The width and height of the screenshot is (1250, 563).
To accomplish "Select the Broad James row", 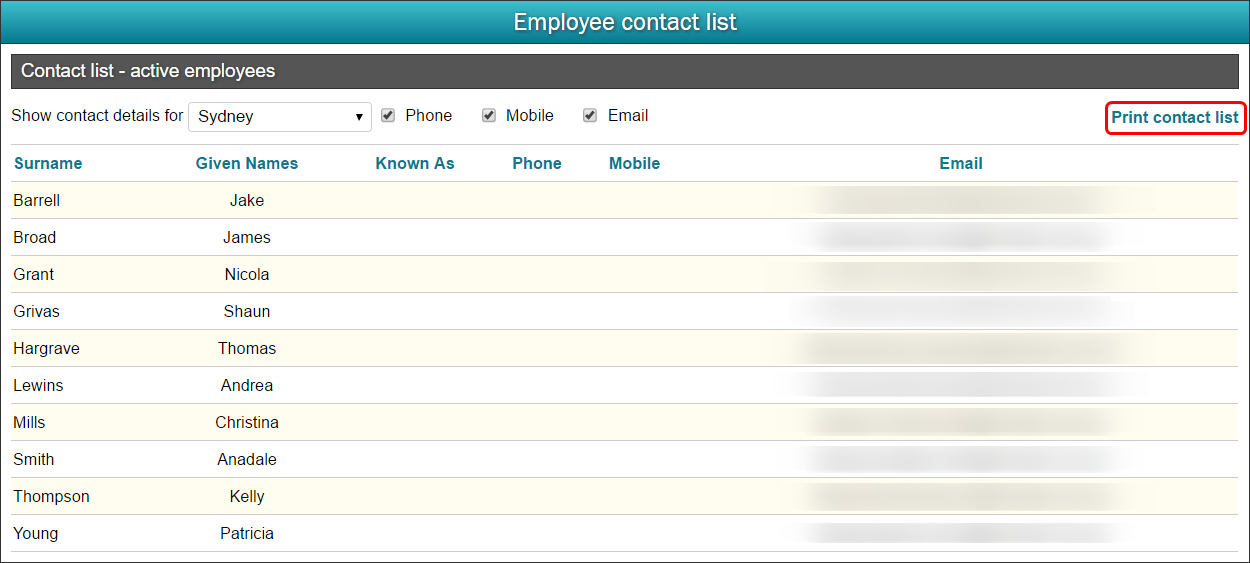I will [625, 237].
